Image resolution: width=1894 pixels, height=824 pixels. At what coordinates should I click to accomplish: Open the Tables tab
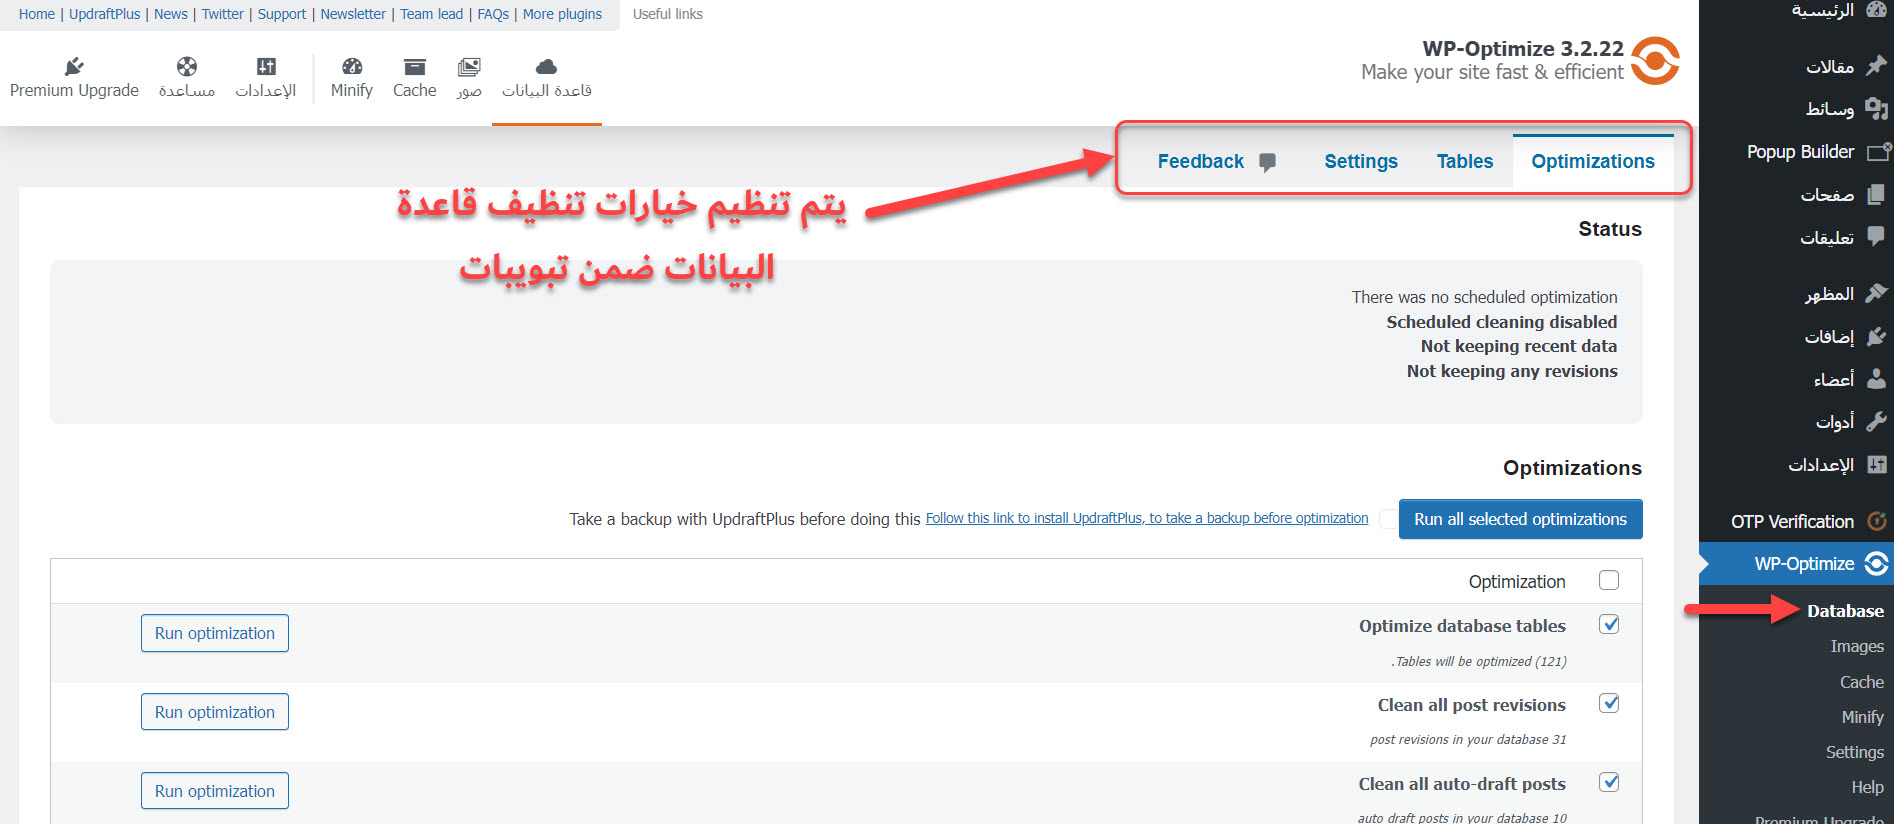click(1465, 161)
